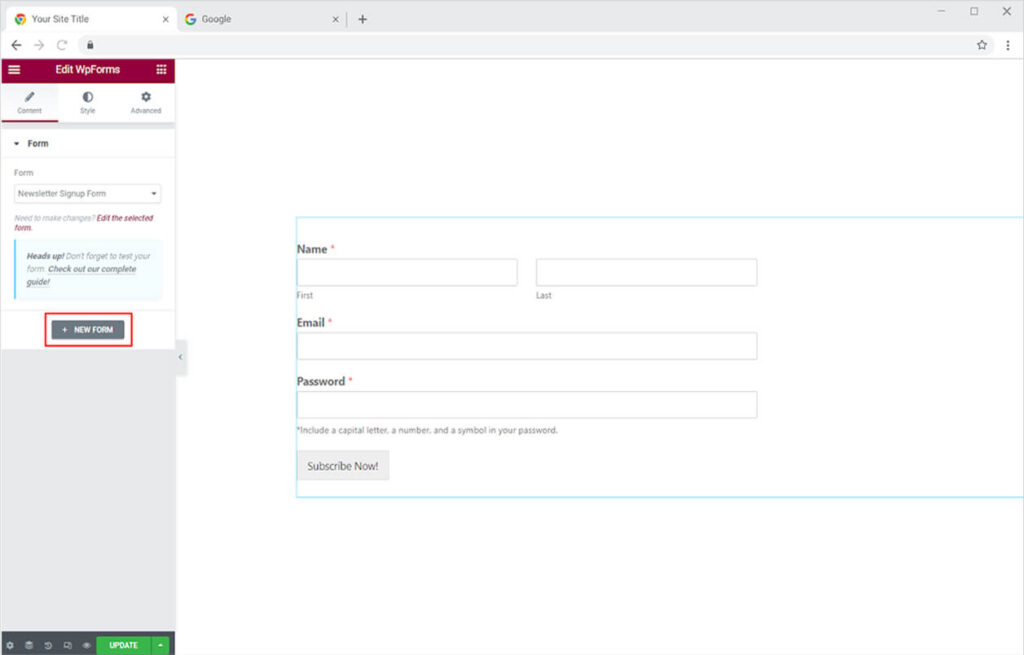Collapse the editor side panel
The width and height of the screenshot is (1024, 655).
click(180, 357)
